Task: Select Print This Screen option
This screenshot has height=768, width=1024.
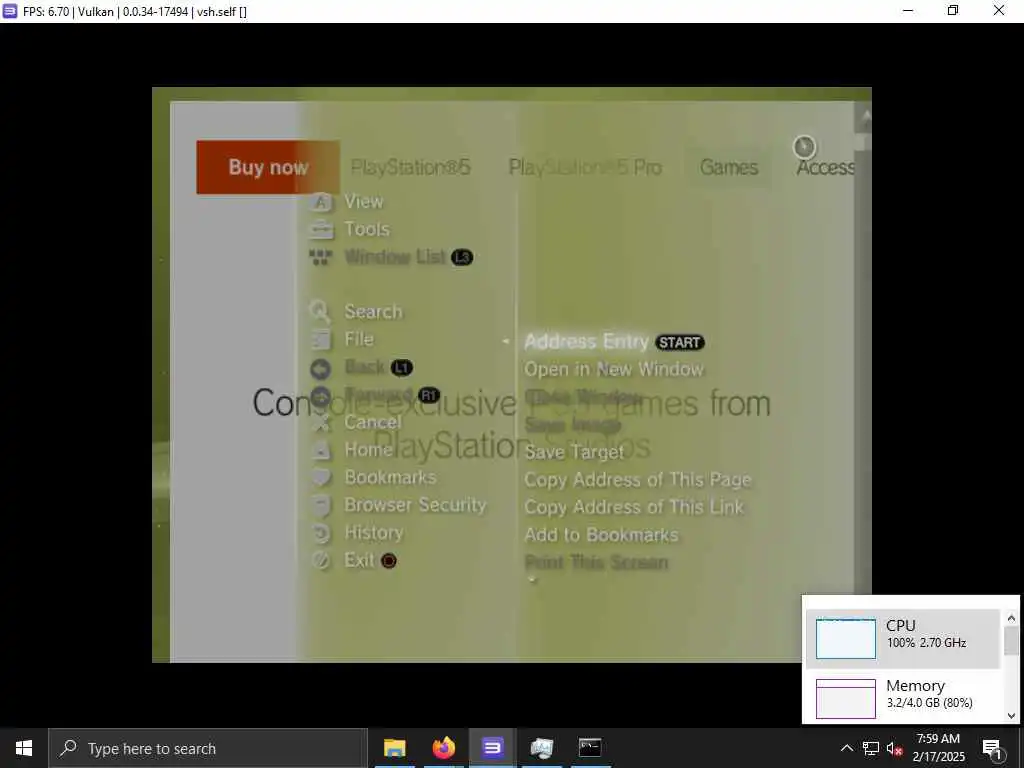Action: pos(596,562)
